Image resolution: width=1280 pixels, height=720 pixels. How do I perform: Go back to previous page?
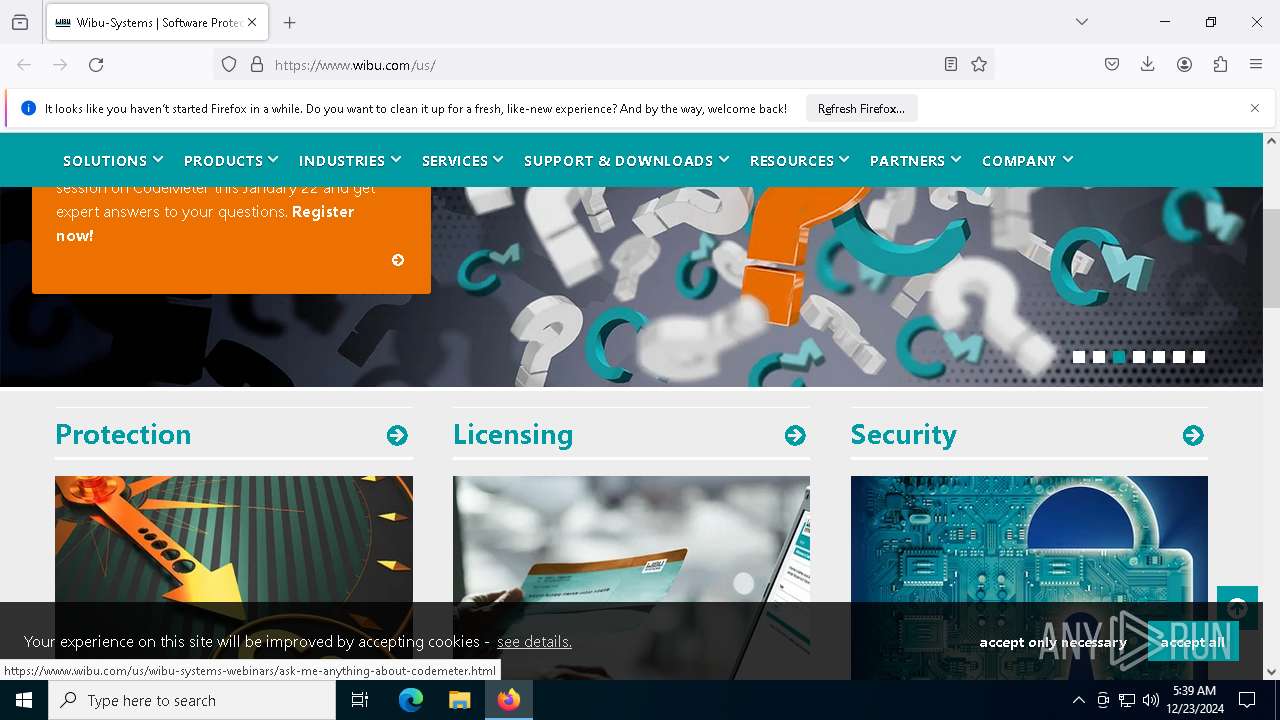click(x=24, y=65)
